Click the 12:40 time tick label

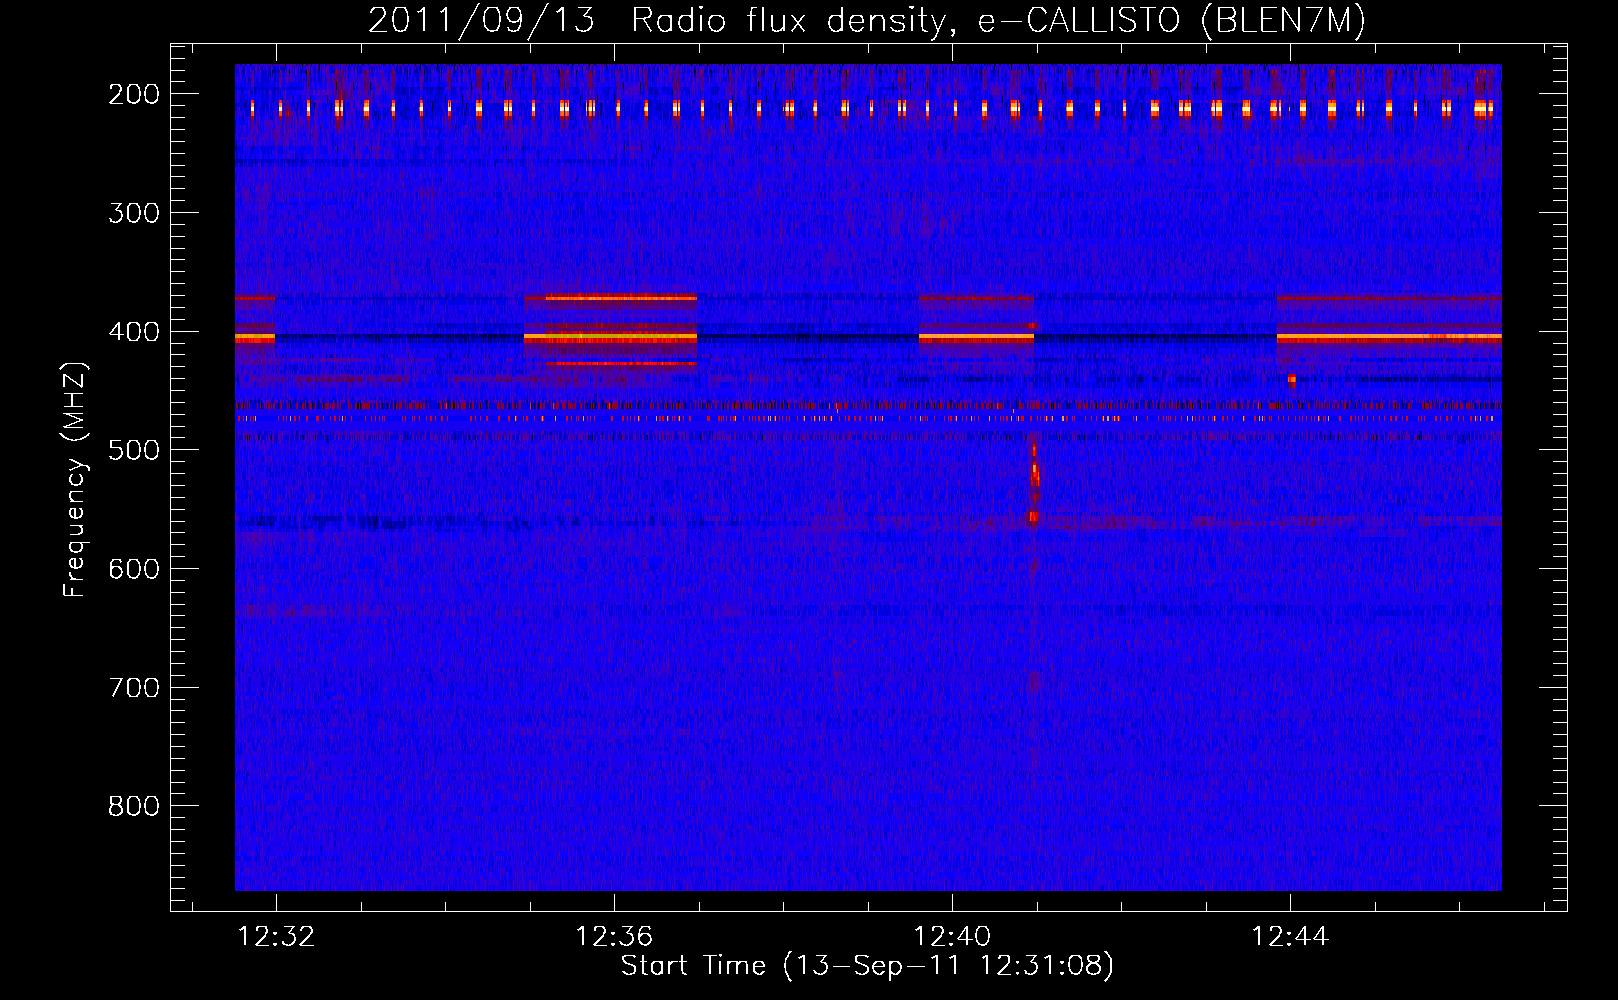[953, 937]
